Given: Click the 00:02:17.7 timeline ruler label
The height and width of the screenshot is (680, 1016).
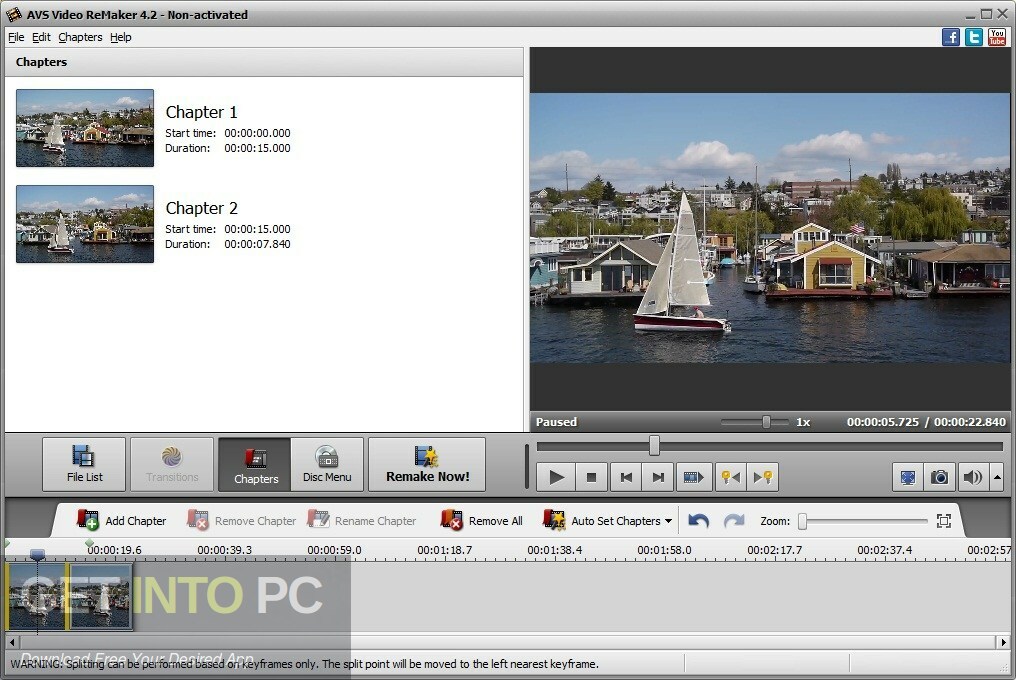Looking at the screenshot, I should pos(774,550).
